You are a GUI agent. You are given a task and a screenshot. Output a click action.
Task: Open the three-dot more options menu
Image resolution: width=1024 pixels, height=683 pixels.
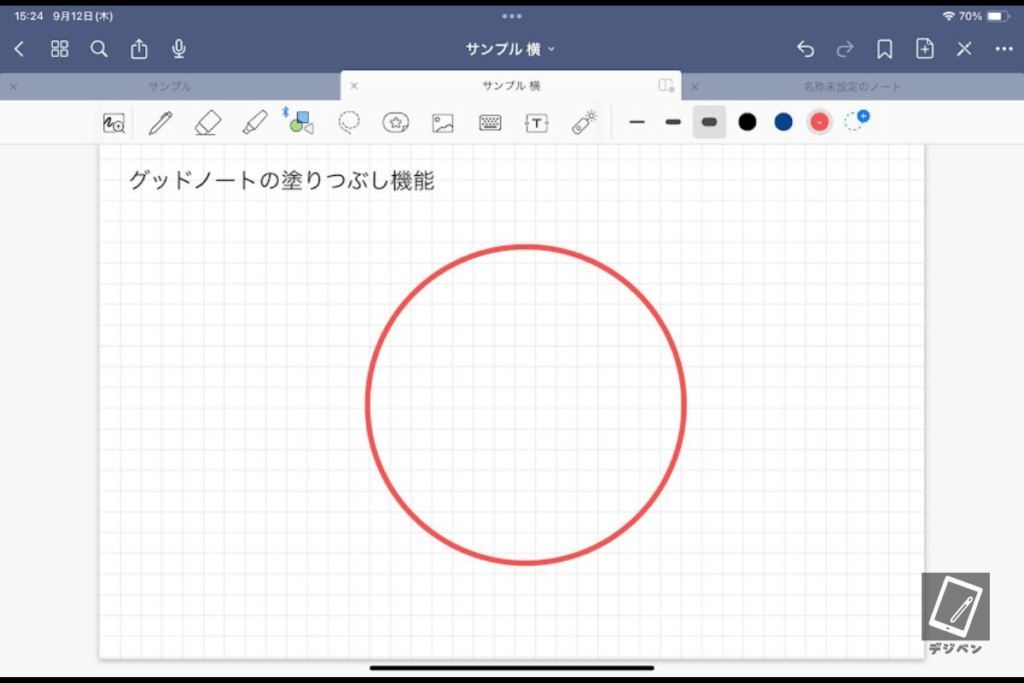[x=1003, y=49]
